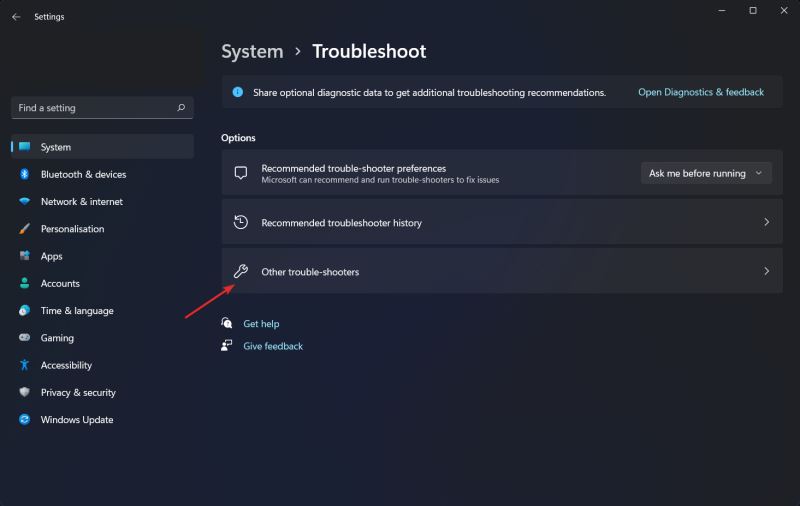
Task: Expand Other trouble-shooters chevron arrow
Action: pos(766,271)
